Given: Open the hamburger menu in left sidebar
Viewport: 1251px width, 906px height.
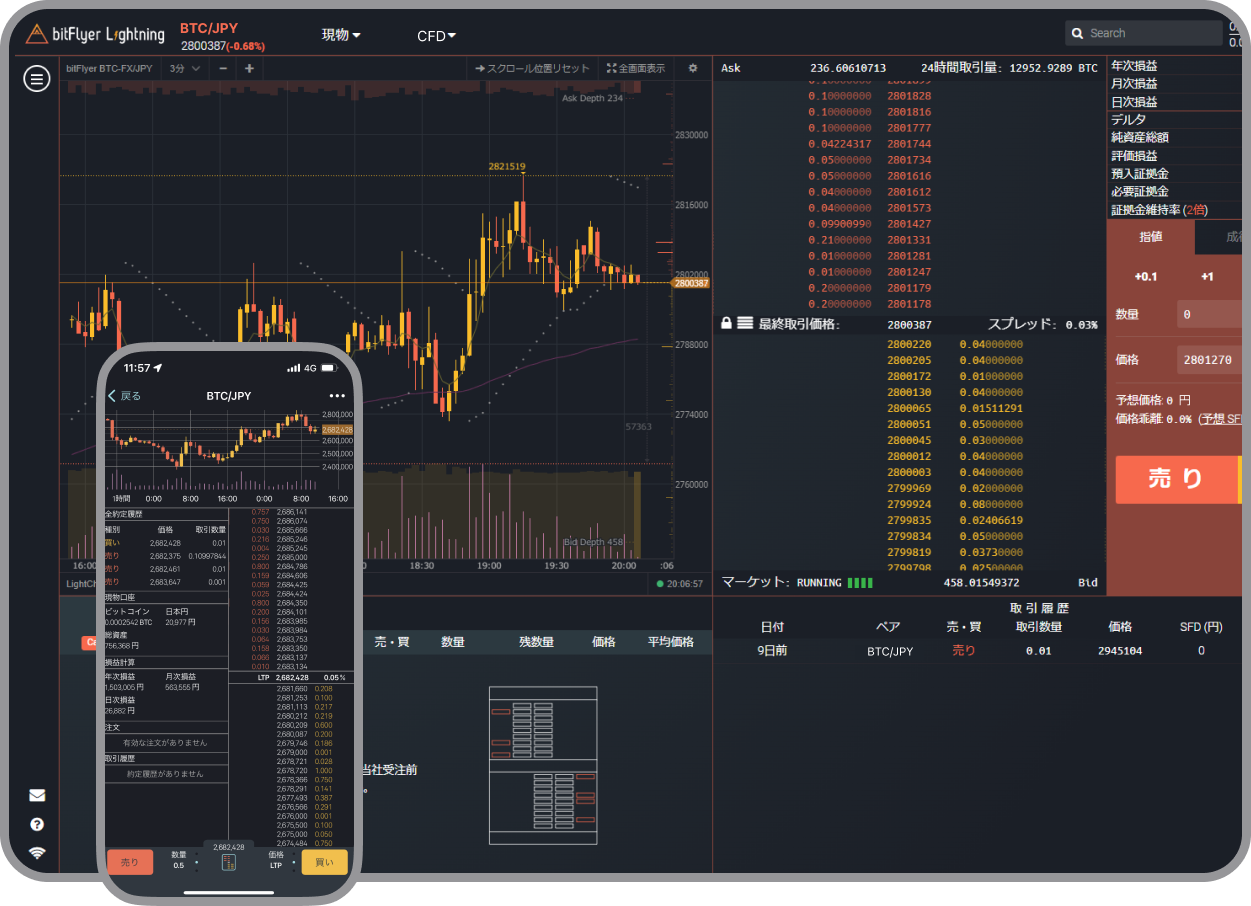Looking at the screenshot, I should point(37,79).
